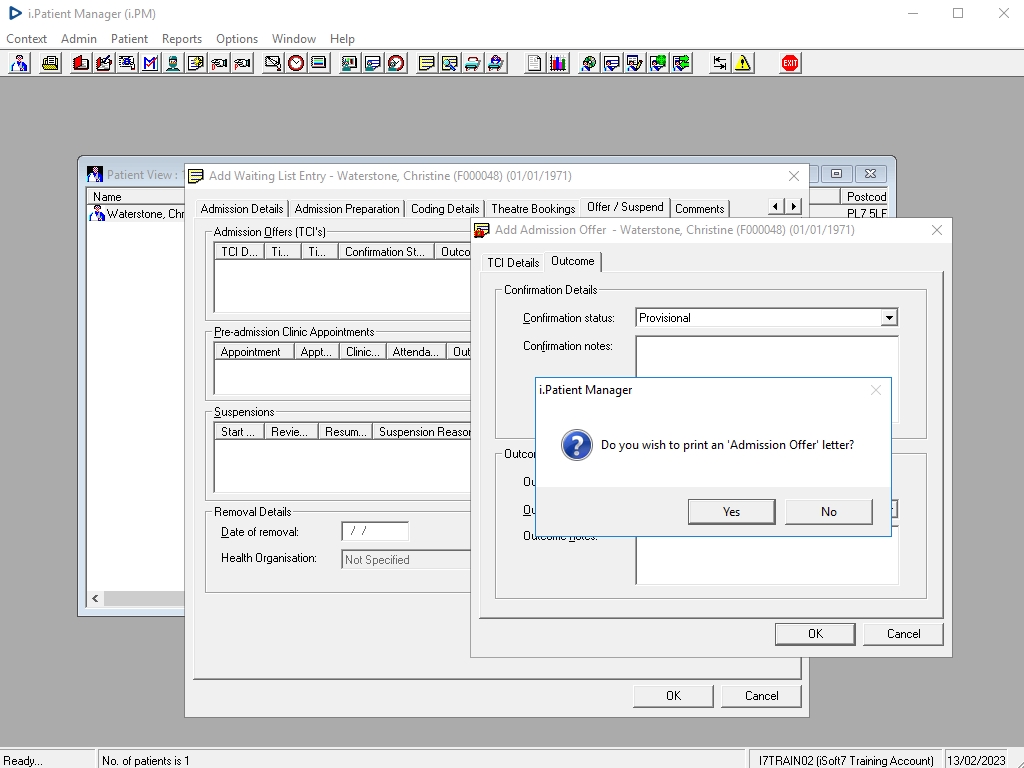Image resolution: width=1024 pixels, height=768 pixels.
Task: Click the note with magnifier icon
Action: click(x=449, y=63)
